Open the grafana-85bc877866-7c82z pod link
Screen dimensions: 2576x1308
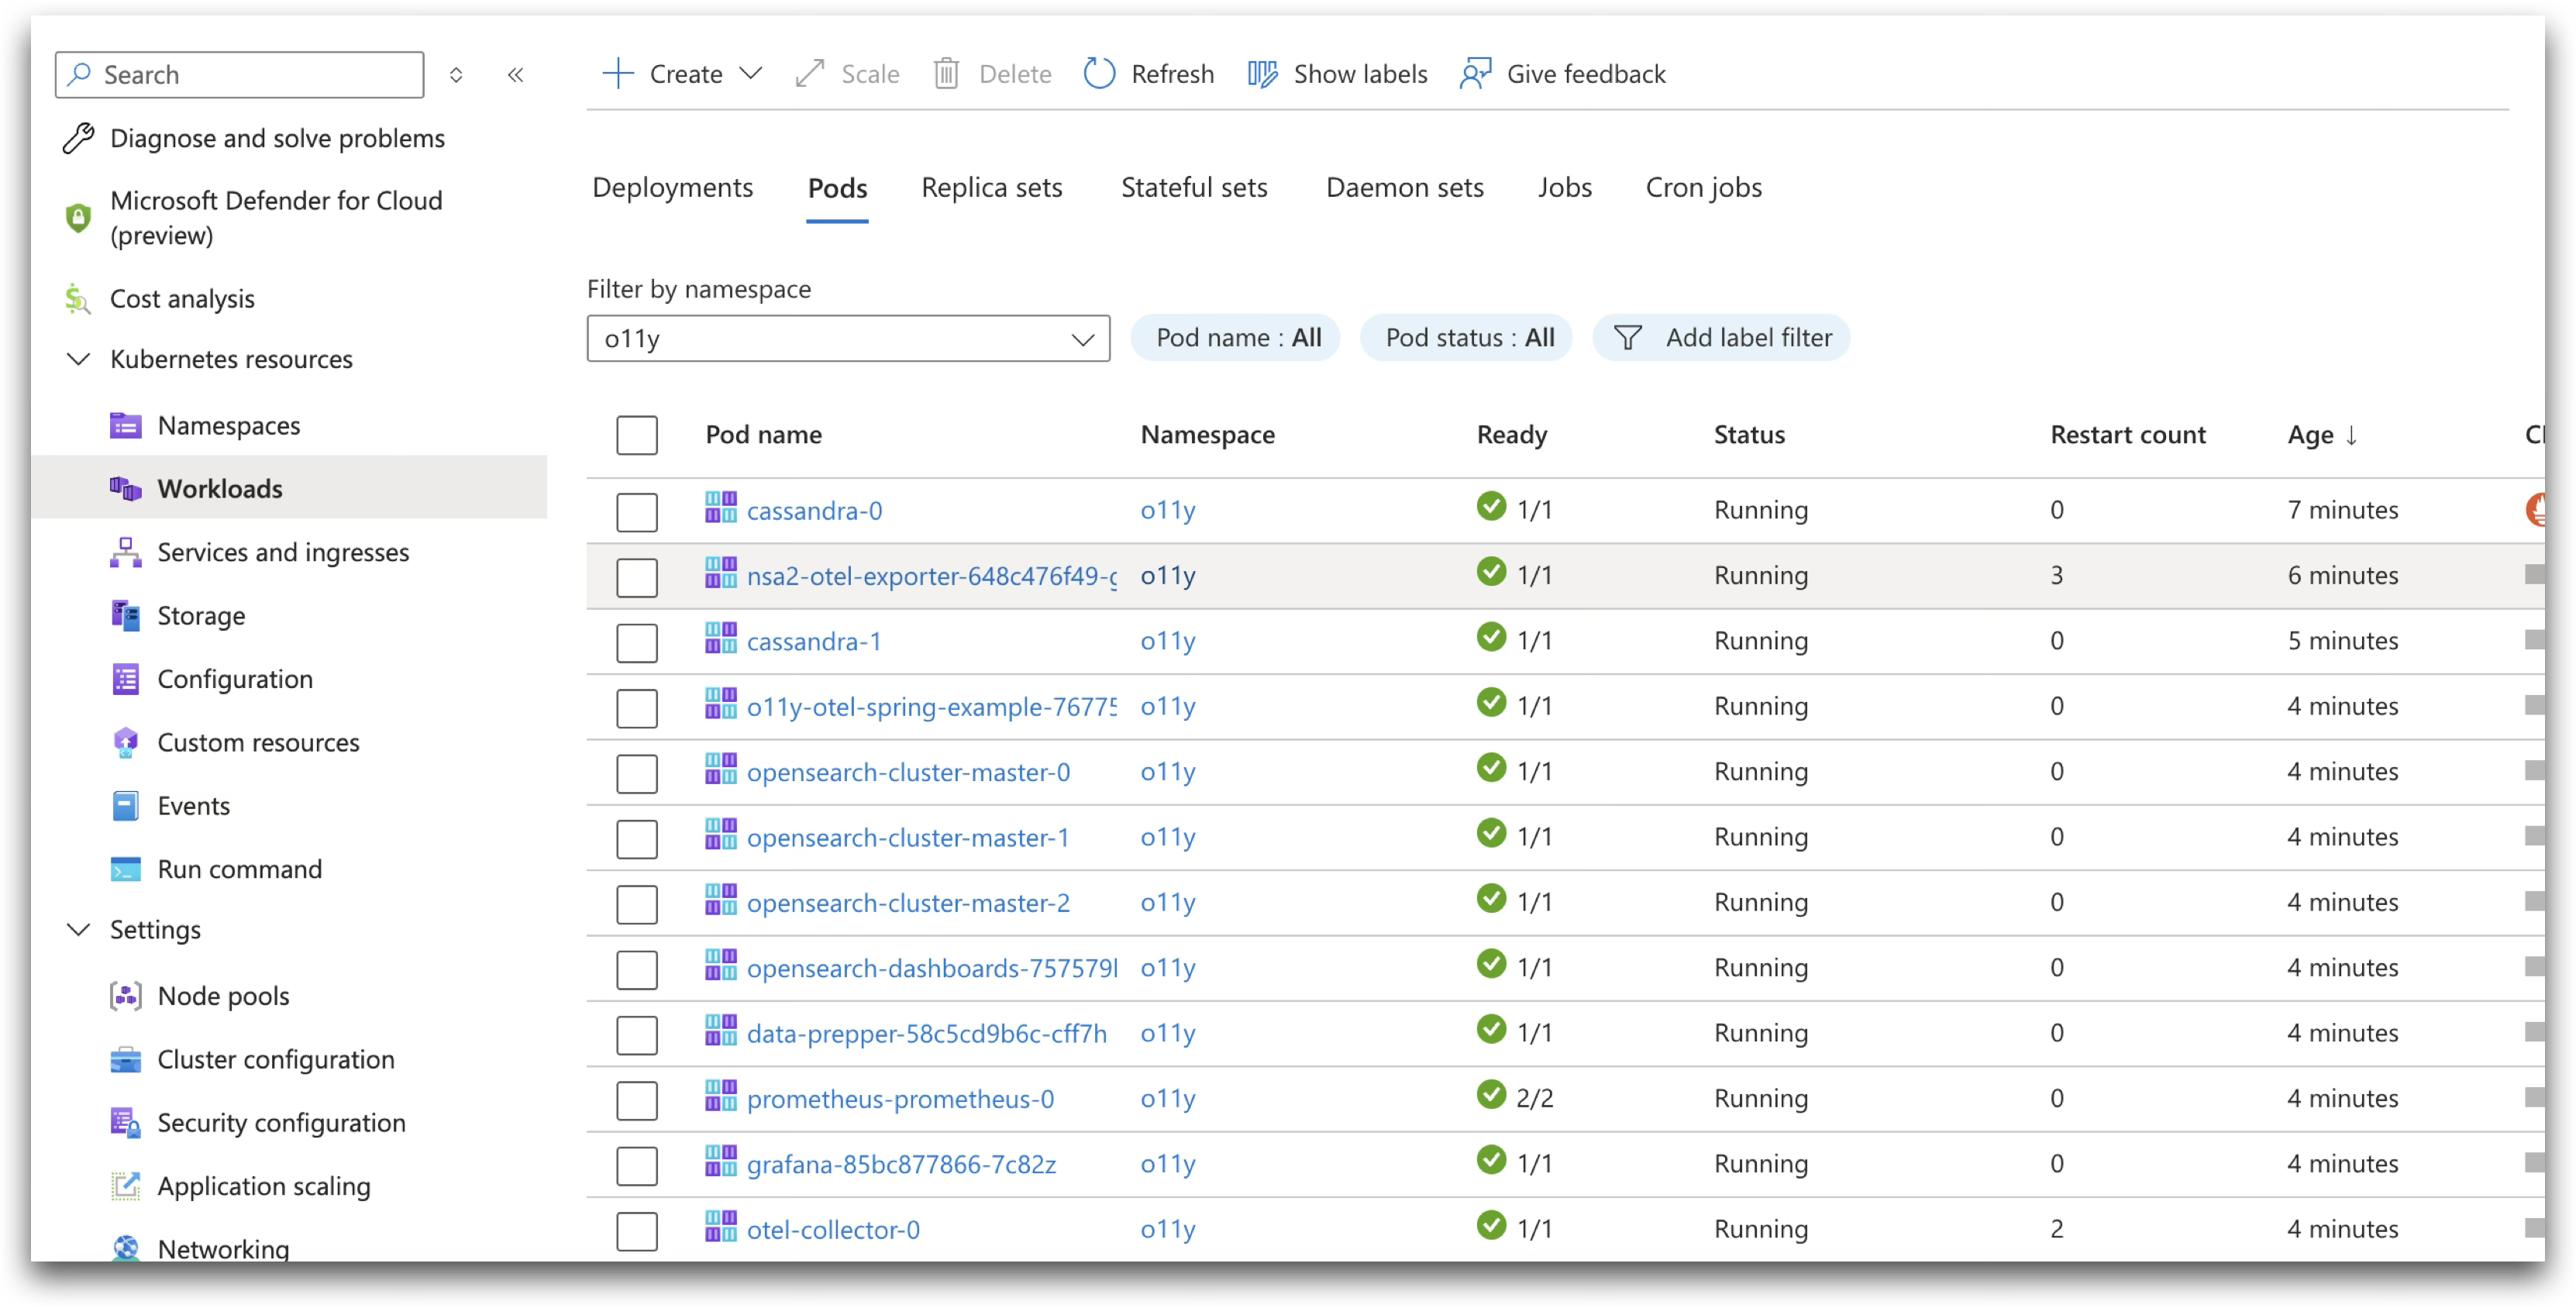tap(901, 1165)
